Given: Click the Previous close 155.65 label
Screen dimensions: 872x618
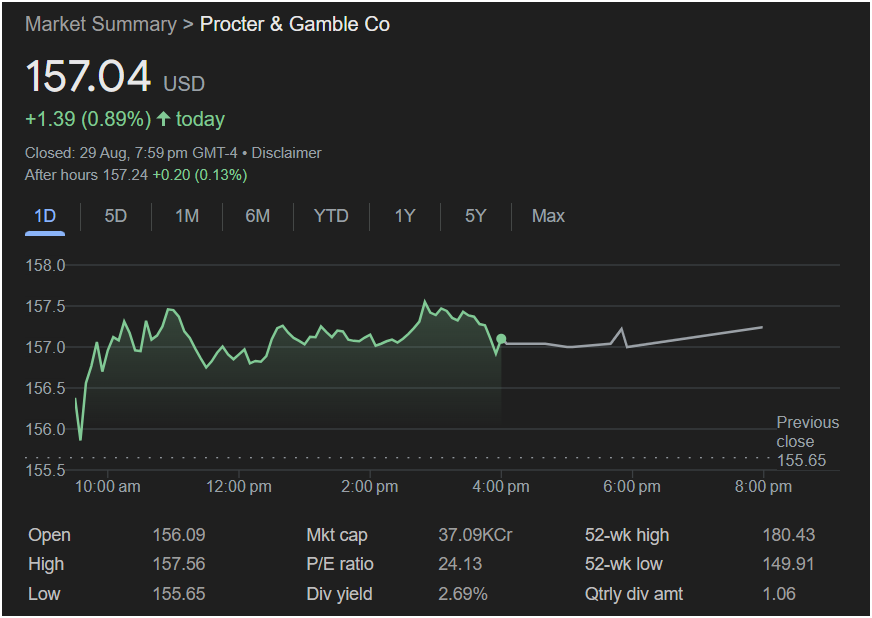Looking at the screenshot, I should [807, 441].
